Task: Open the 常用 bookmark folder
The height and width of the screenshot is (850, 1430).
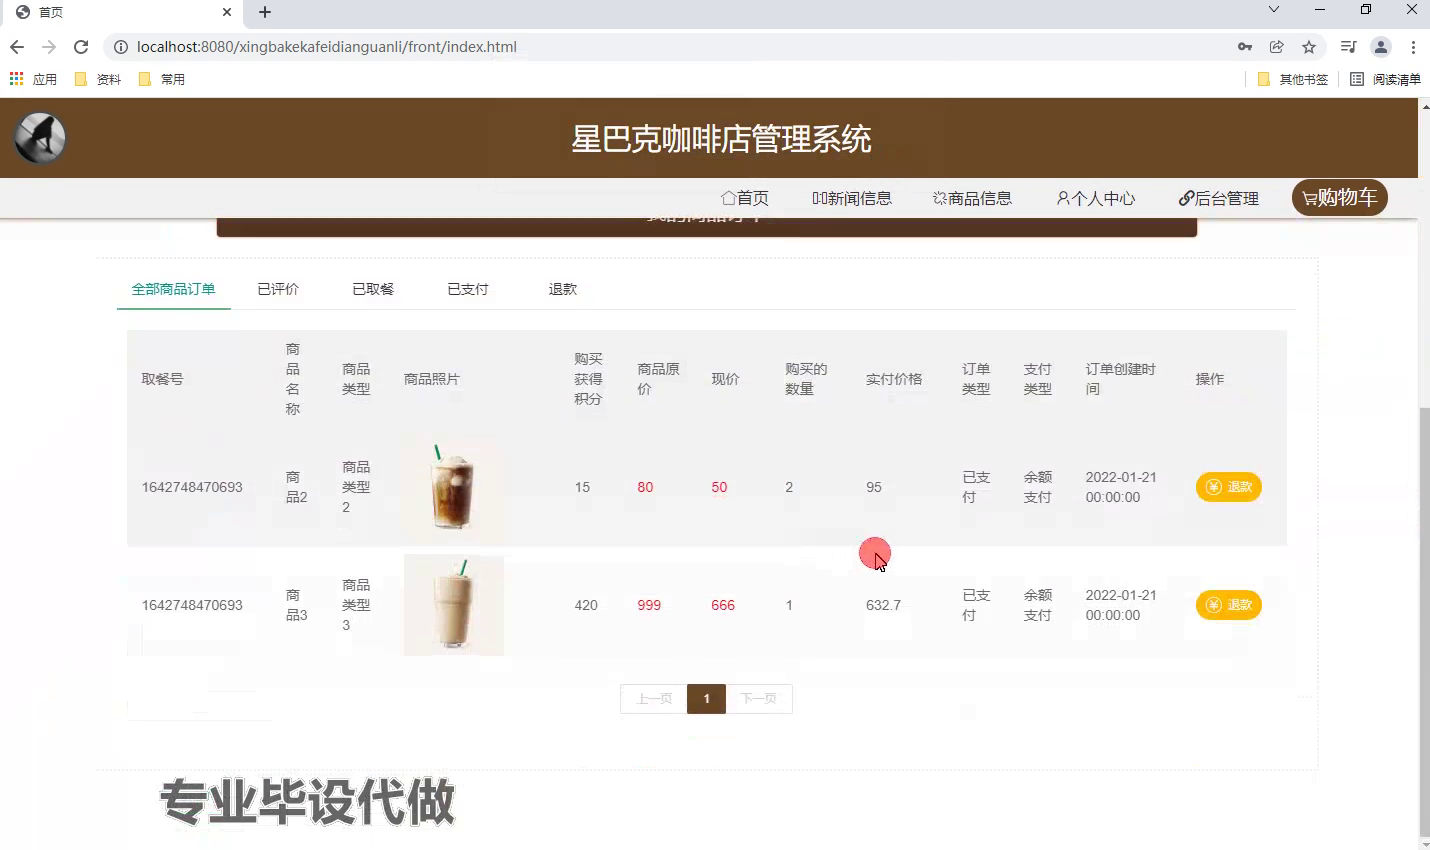Action: click(x=162, y=79)
